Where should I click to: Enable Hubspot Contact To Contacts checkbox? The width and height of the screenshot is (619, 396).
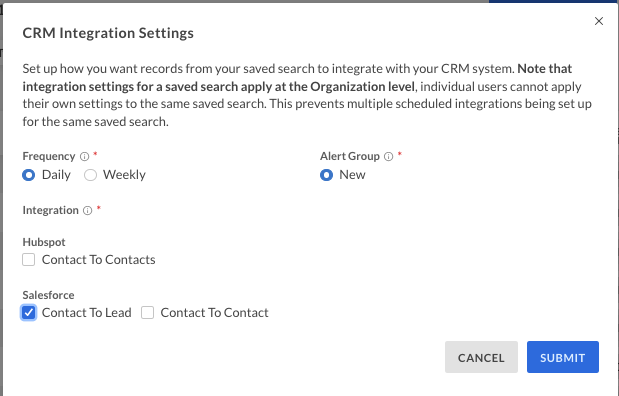28,260
